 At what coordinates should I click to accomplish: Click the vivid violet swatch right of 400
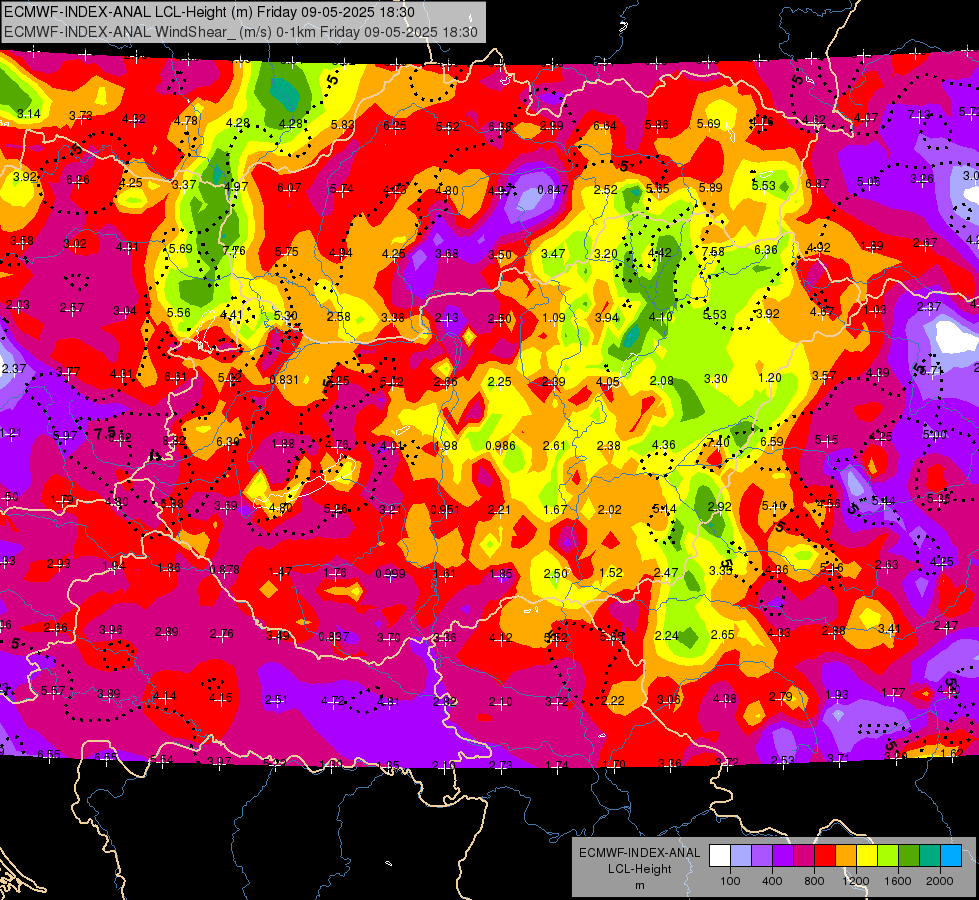(x=783, y=856)
